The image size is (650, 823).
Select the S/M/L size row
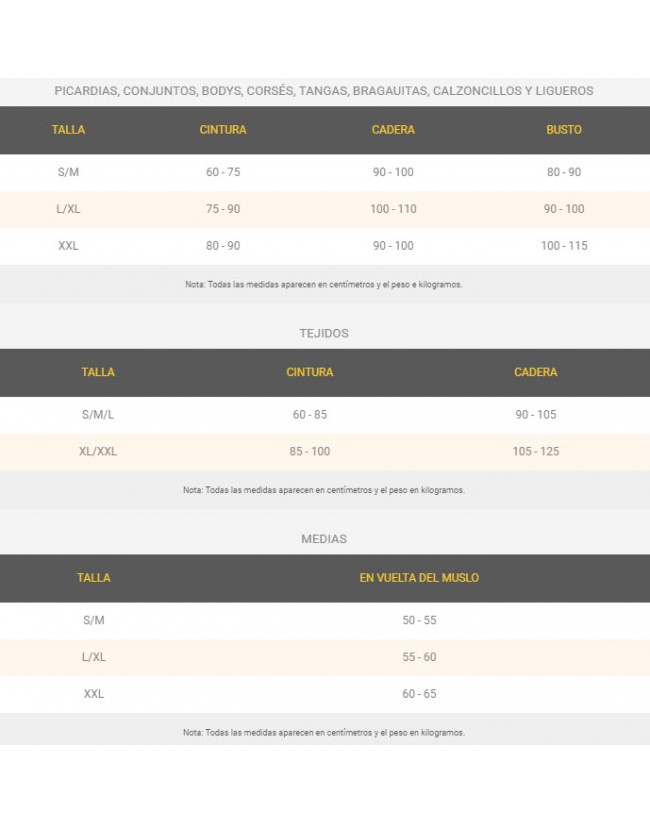pyautogui.click(x=98, y=414)
